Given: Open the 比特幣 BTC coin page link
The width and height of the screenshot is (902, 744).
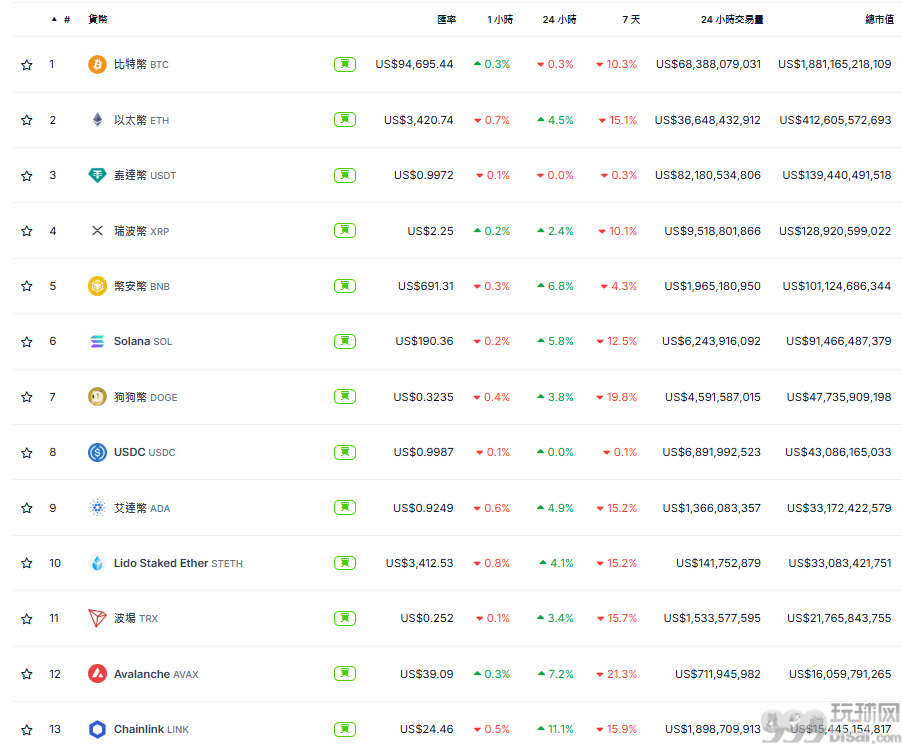Looking at the screenshot, I should coord(141,64).
